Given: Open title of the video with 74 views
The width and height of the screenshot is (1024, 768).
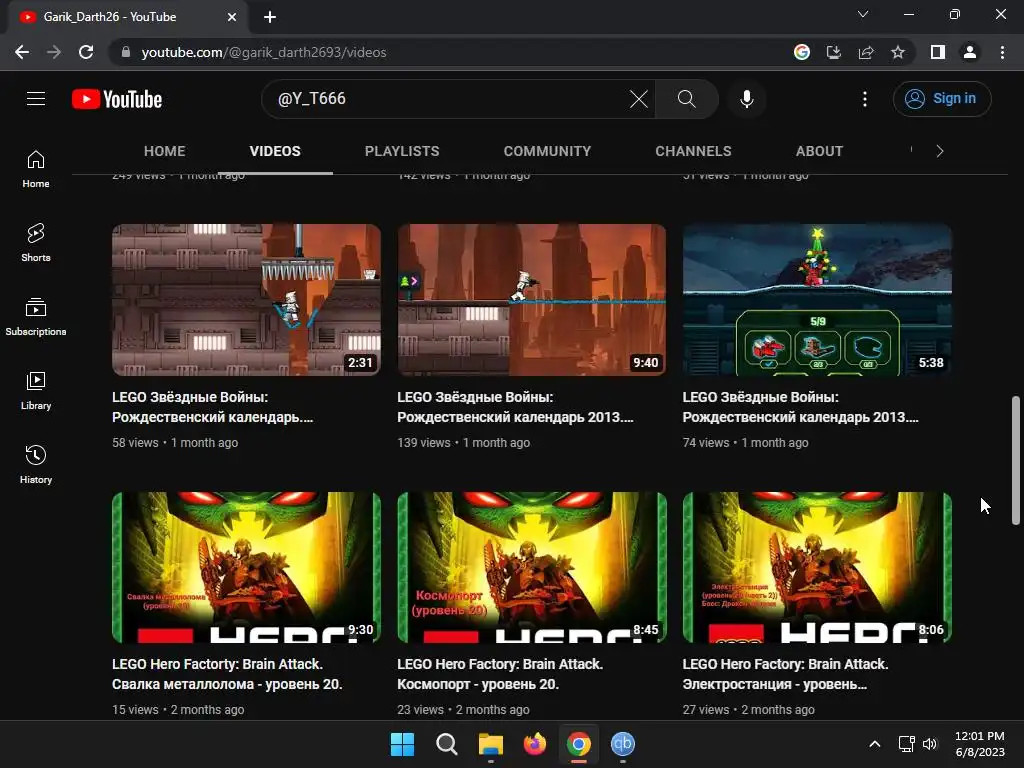Looking at the screenshot, I should pos(801,407).
